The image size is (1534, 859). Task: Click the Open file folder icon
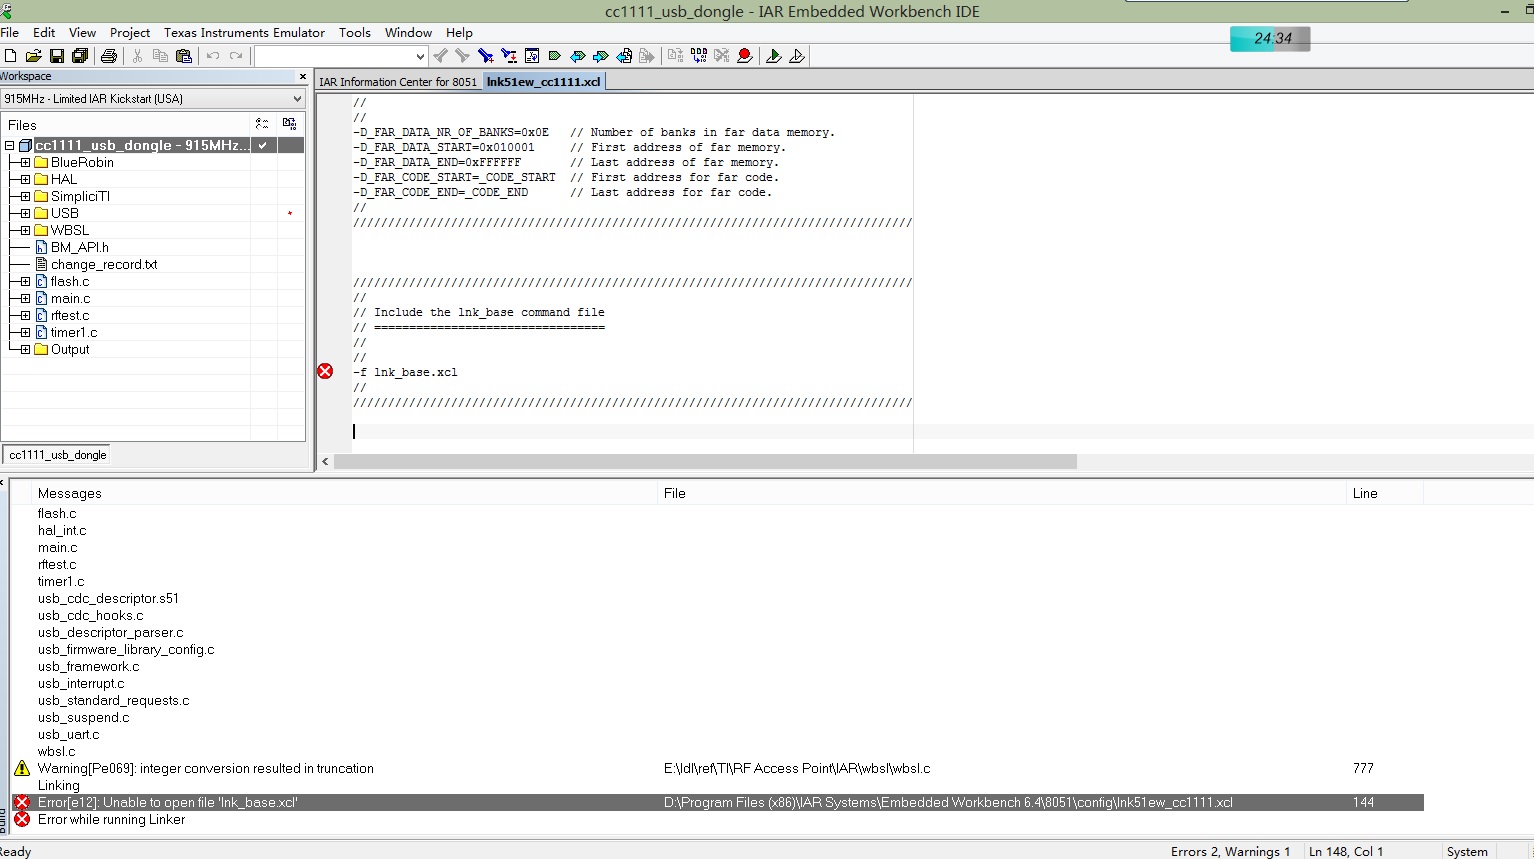point(33,56)
